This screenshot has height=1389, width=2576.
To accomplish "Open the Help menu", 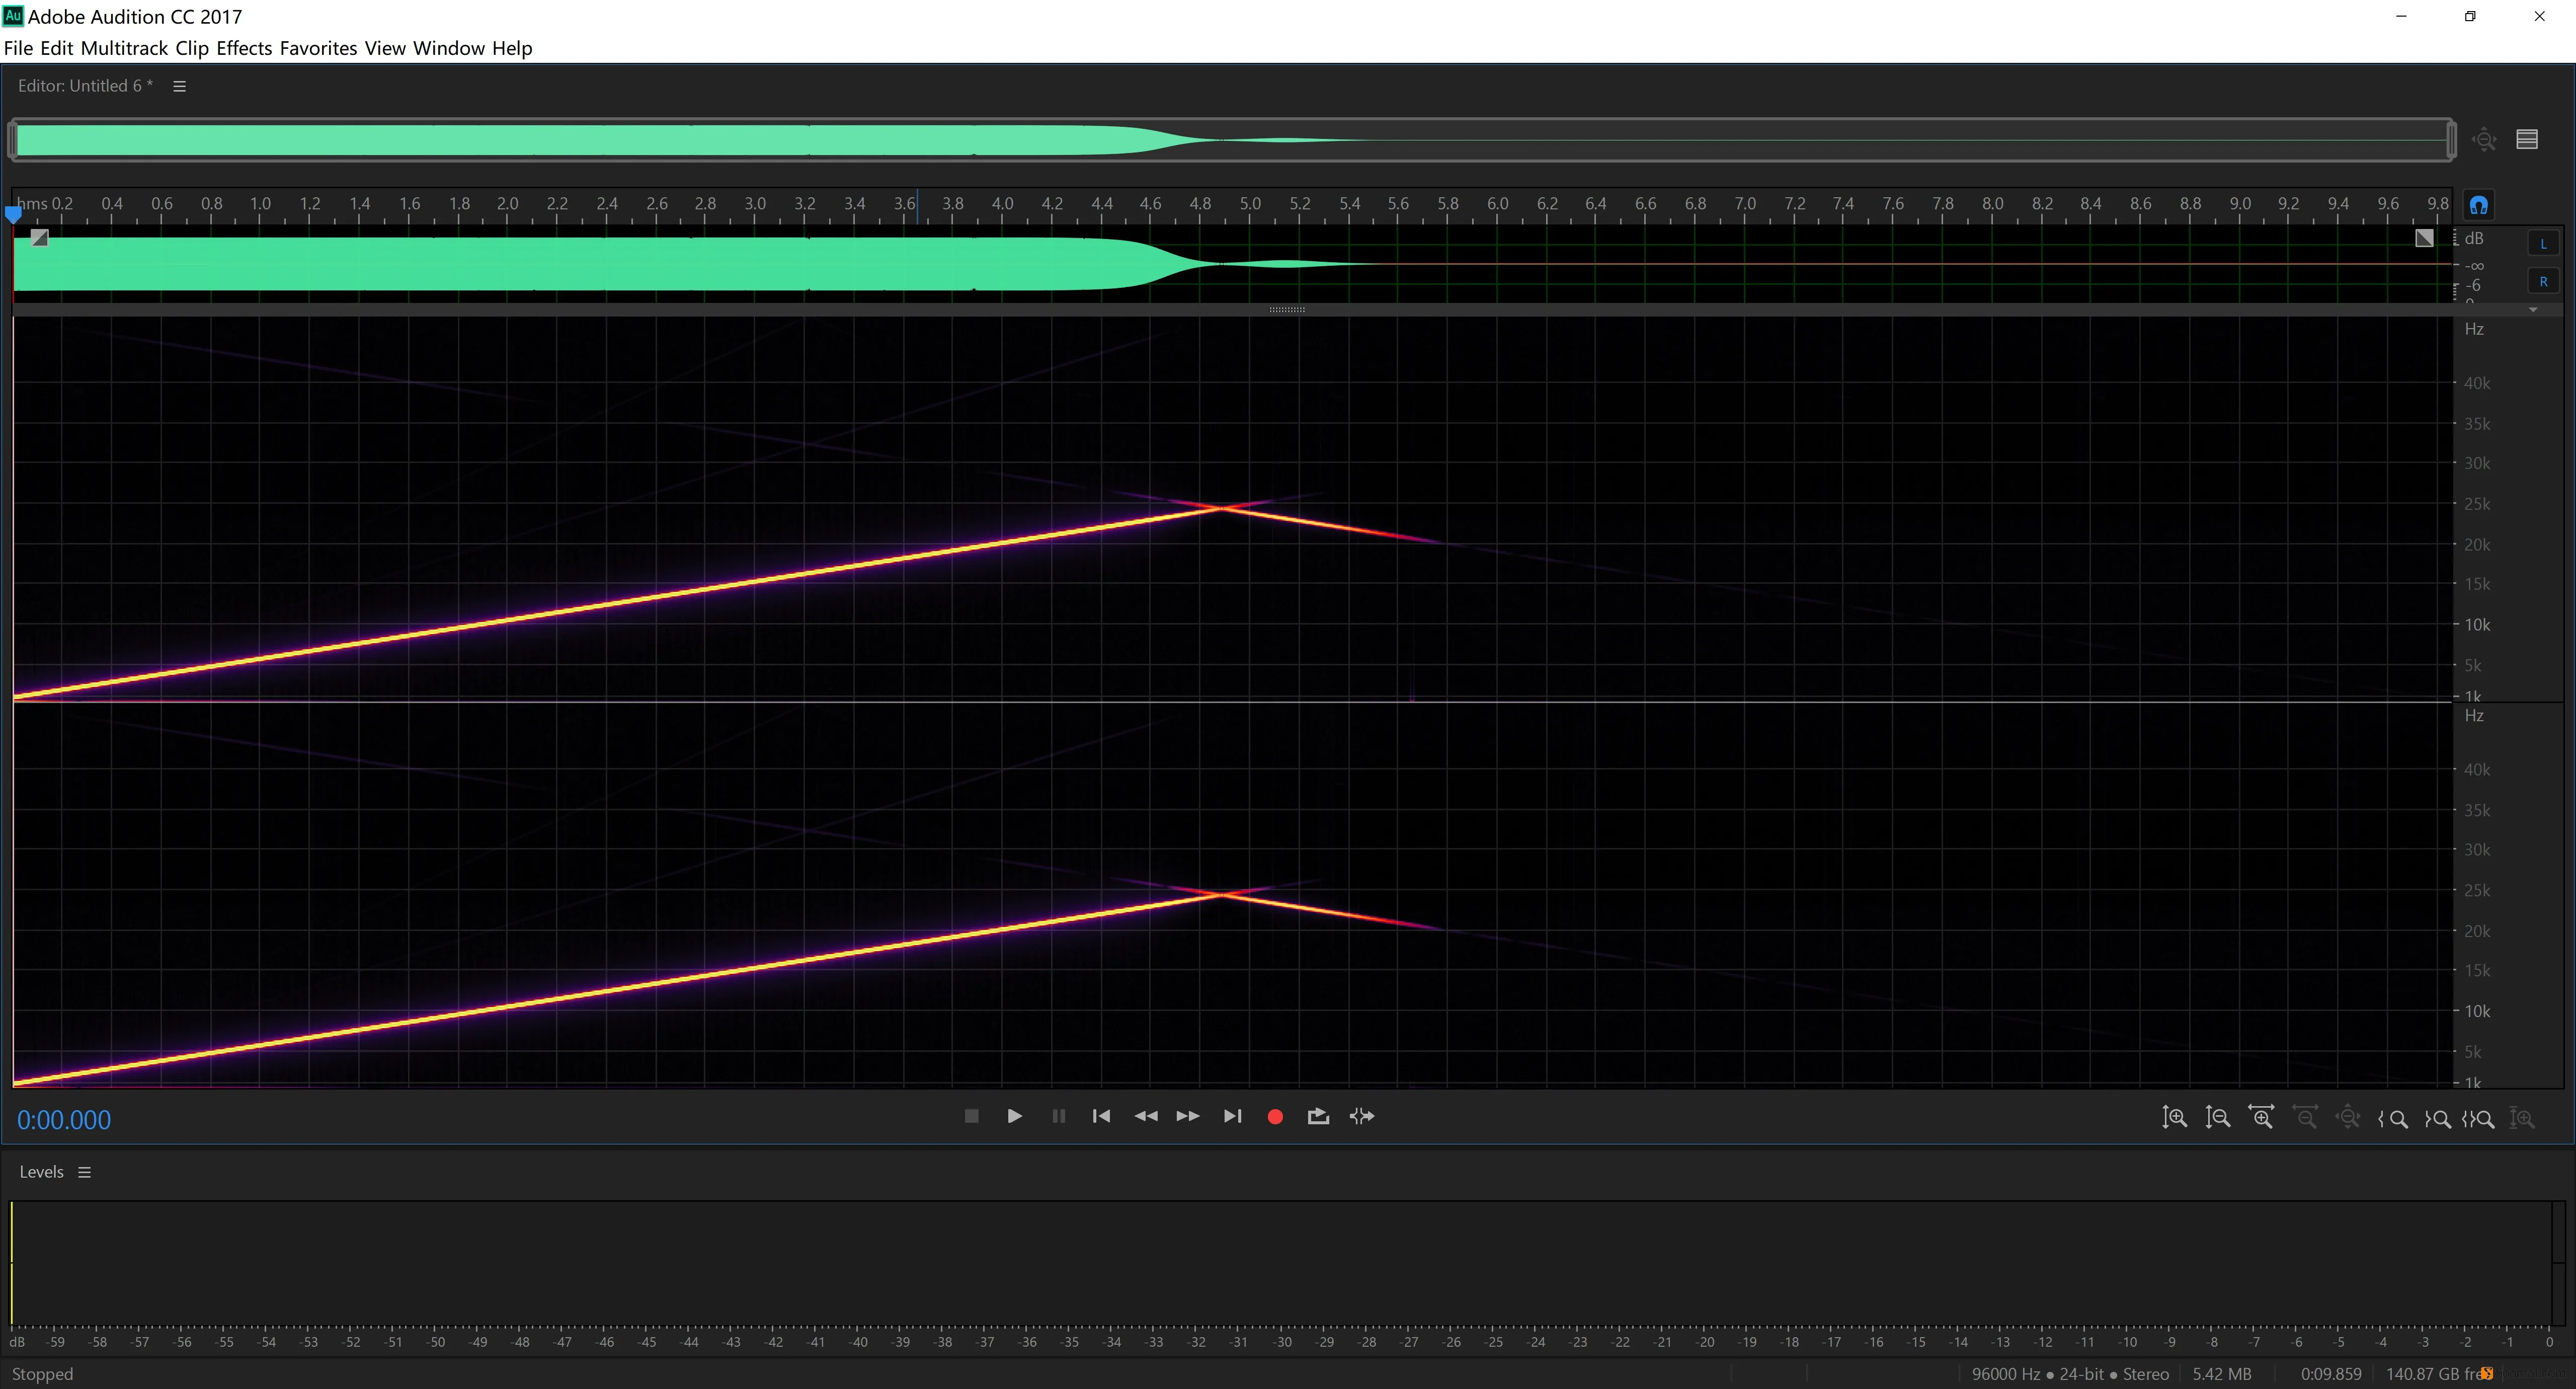I will coord(512,48).
